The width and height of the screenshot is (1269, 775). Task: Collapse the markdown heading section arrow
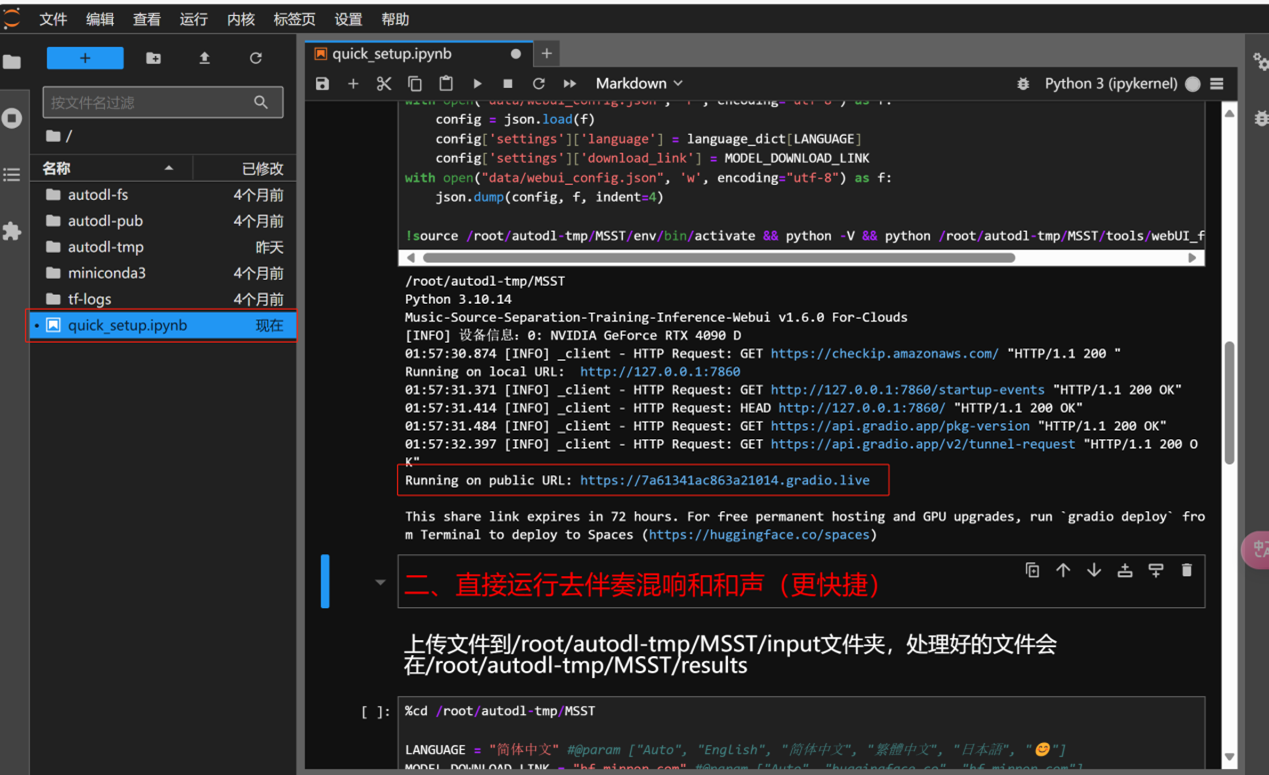click(380, 582)
